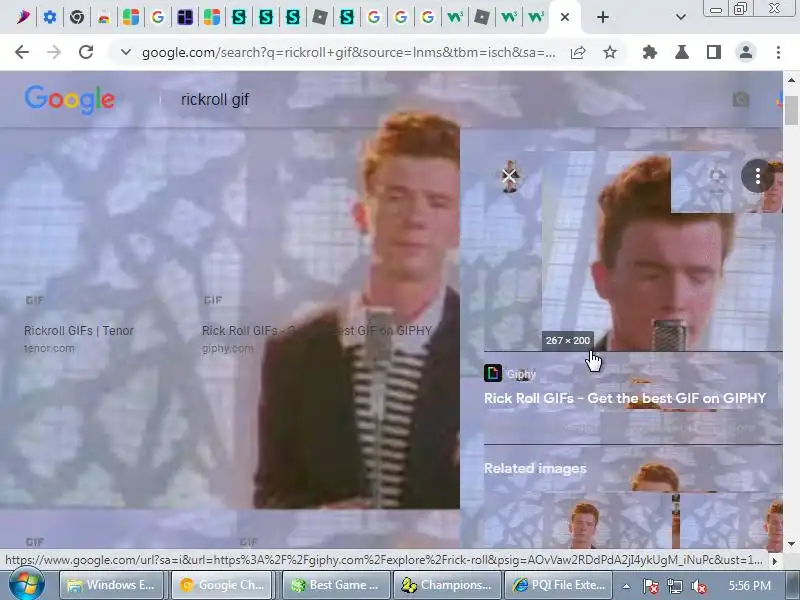Image resolution: width=800 pixels, height=600 pixels.
Task: Click the page scrollbar down arrow
Action: click(791, 543)
